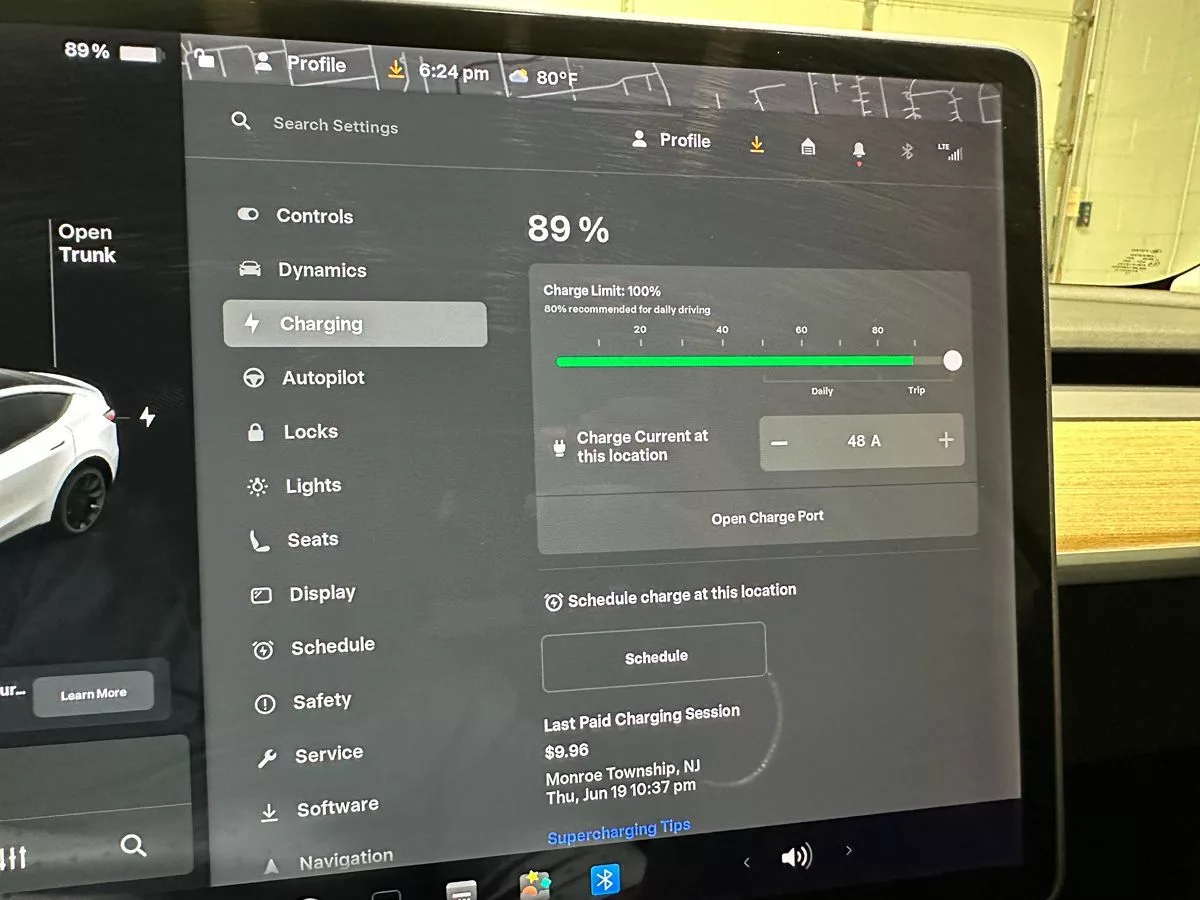This screenshot has width=1200, height=900.
Task: Tap the 'Daily' range label under slider
Action: click(822, 391)
